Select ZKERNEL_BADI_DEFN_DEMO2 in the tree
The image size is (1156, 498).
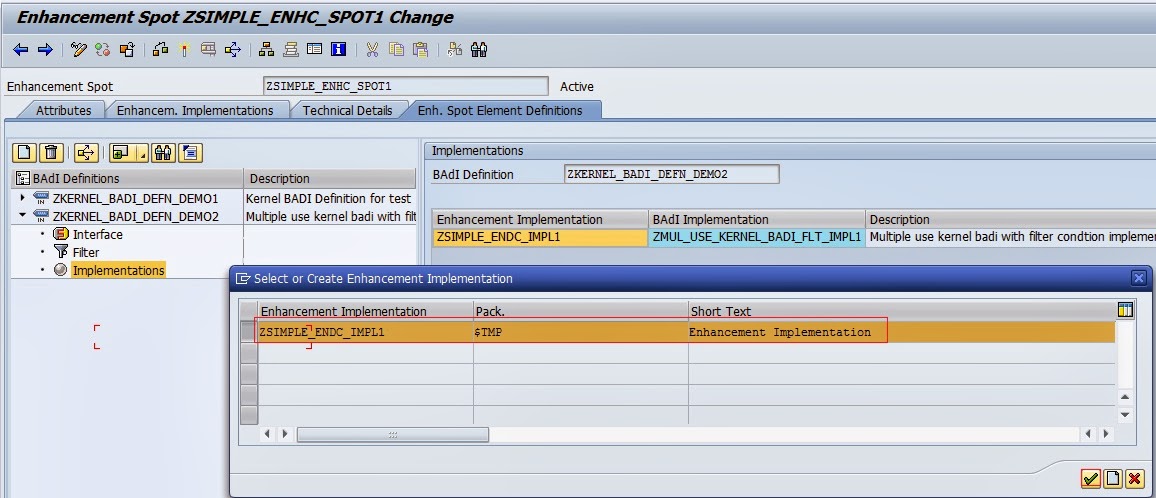click(x=136, y=216)
